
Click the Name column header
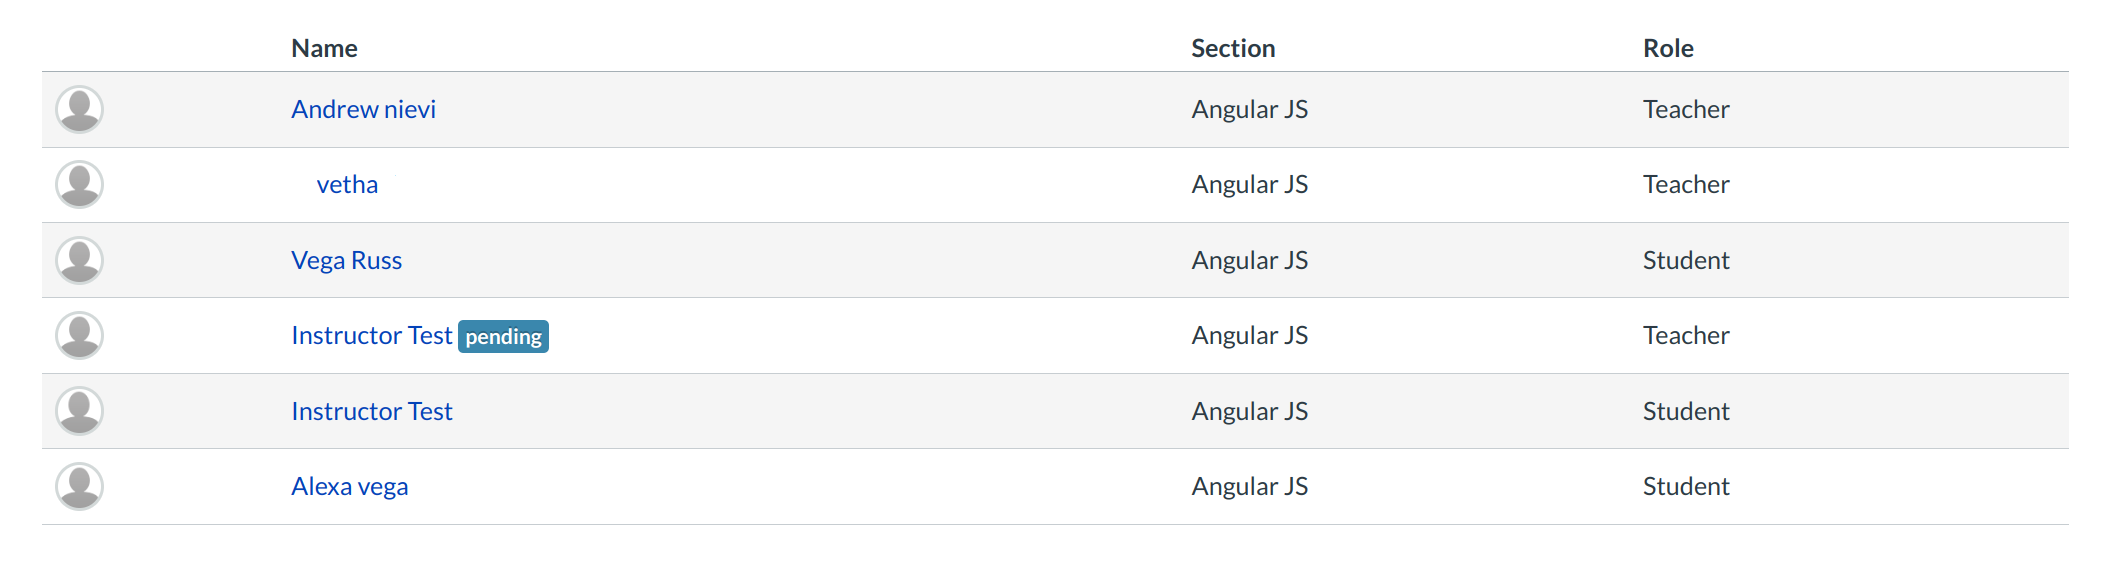[x=324, y=48]
